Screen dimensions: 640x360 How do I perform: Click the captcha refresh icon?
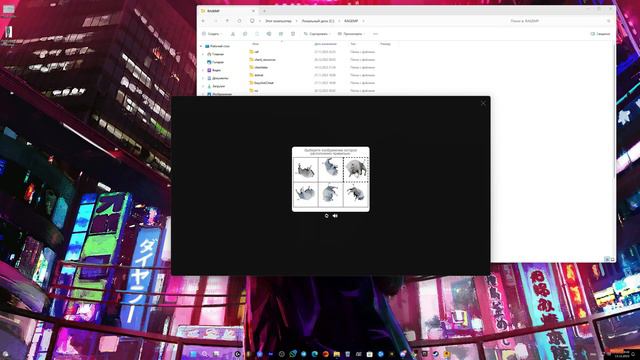click(326, 216)
